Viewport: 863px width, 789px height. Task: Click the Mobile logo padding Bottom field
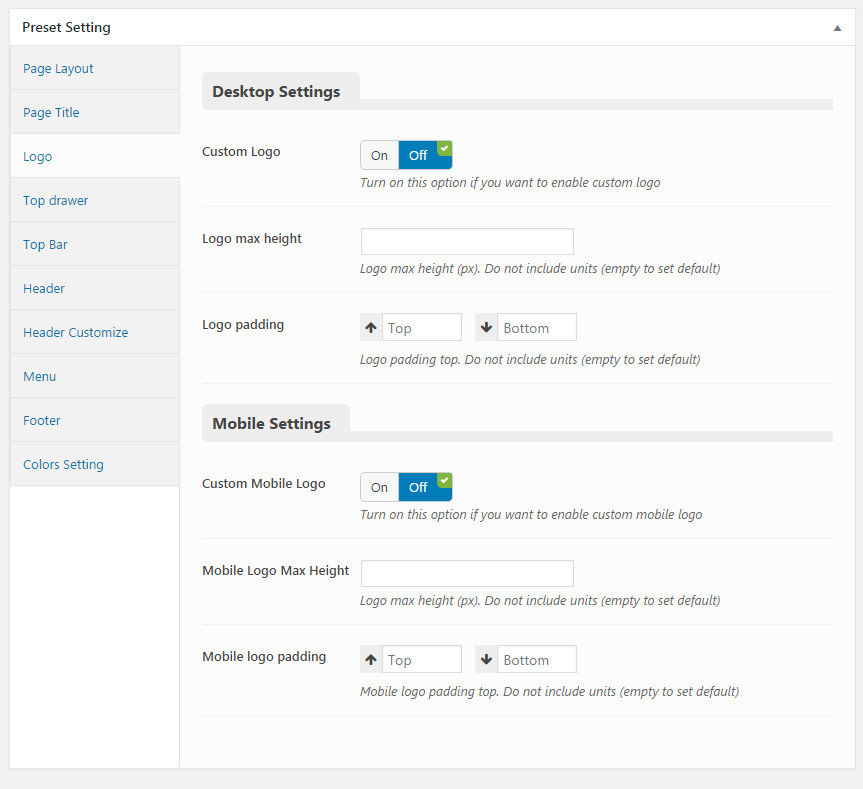[537, 659]
